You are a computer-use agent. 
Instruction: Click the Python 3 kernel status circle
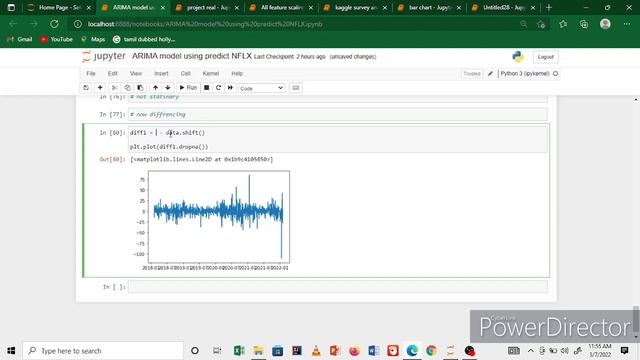(x=556, y=73)
